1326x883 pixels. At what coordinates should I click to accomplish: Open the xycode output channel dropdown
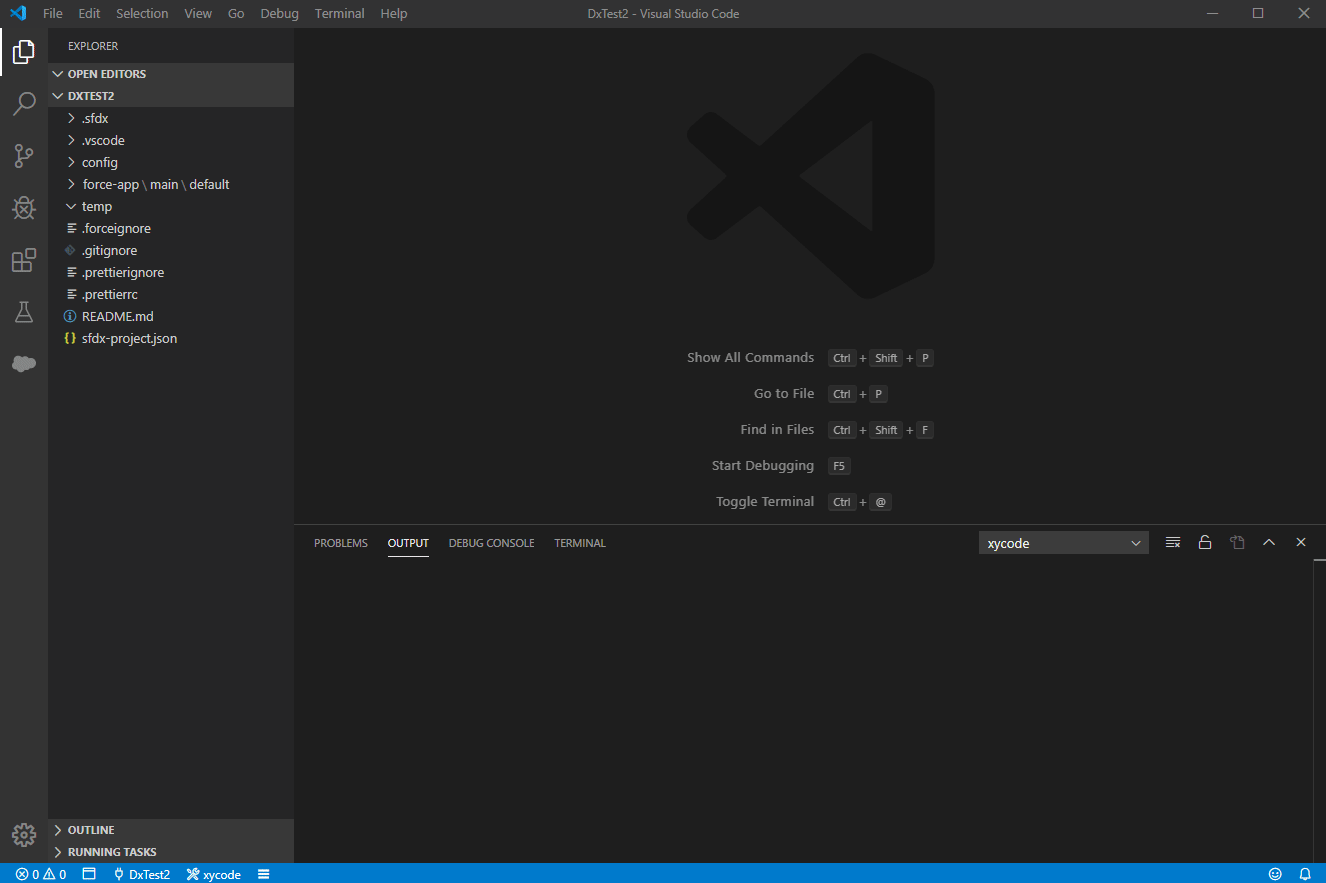(1064, 543)
